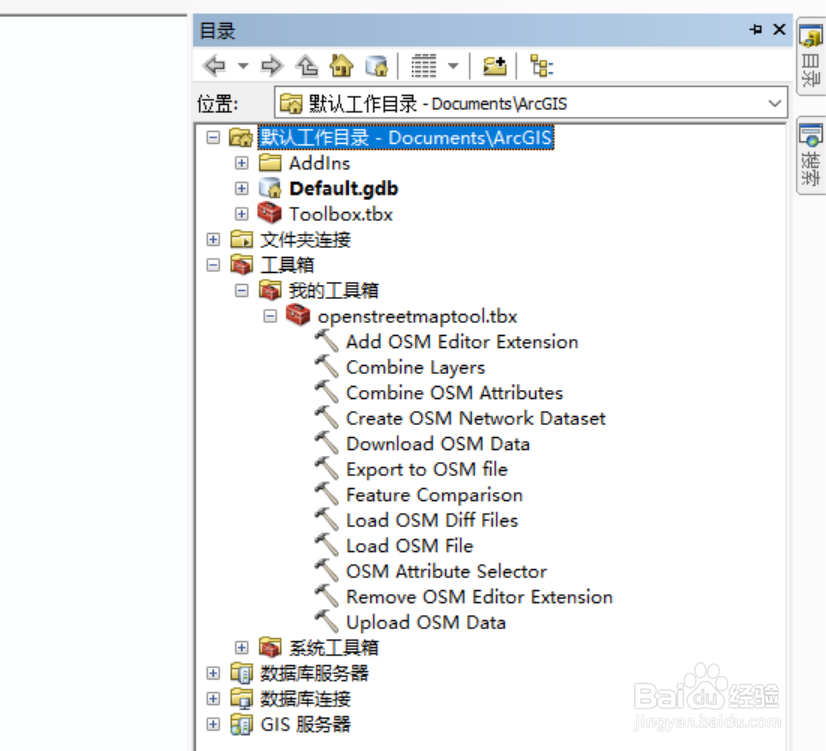Select the 文件夹连接 item

[306, 240]
